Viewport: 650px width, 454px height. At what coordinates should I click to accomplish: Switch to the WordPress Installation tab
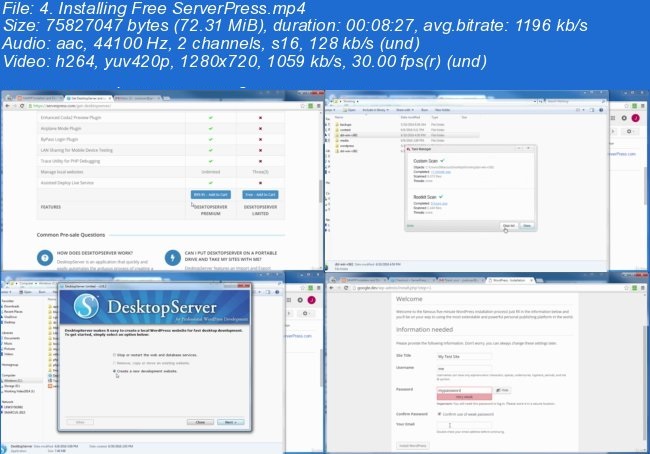(x=508, y=281)
